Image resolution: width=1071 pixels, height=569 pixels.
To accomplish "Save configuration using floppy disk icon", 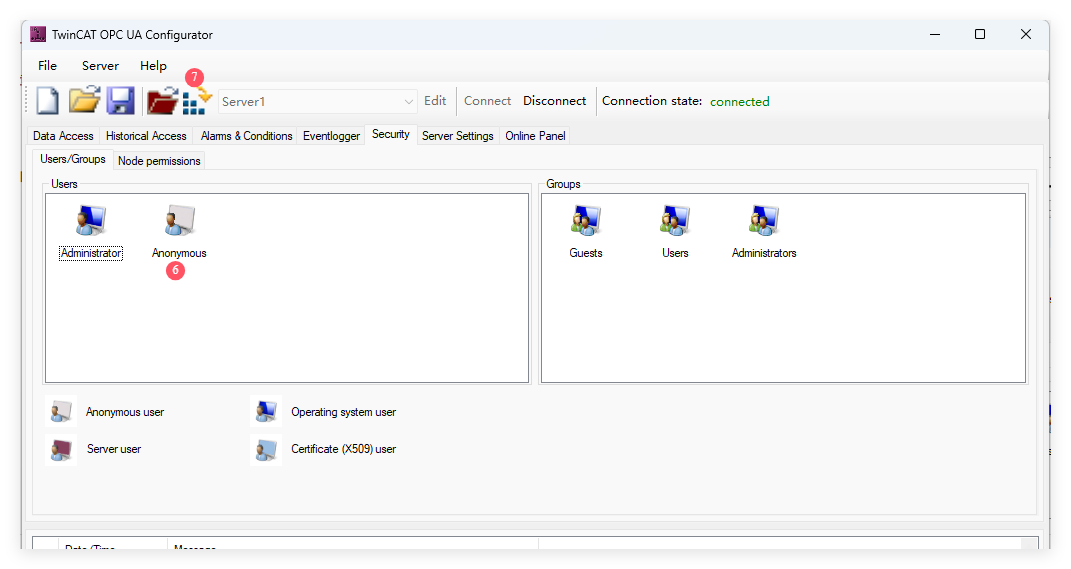I will tap(121, 101).
